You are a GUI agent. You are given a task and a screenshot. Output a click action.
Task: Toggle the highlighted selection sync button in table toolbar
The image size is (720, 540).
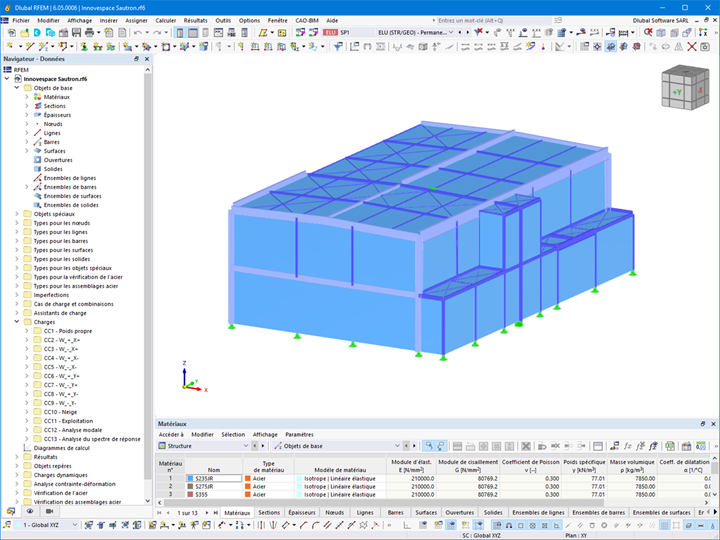click(428, 446)
